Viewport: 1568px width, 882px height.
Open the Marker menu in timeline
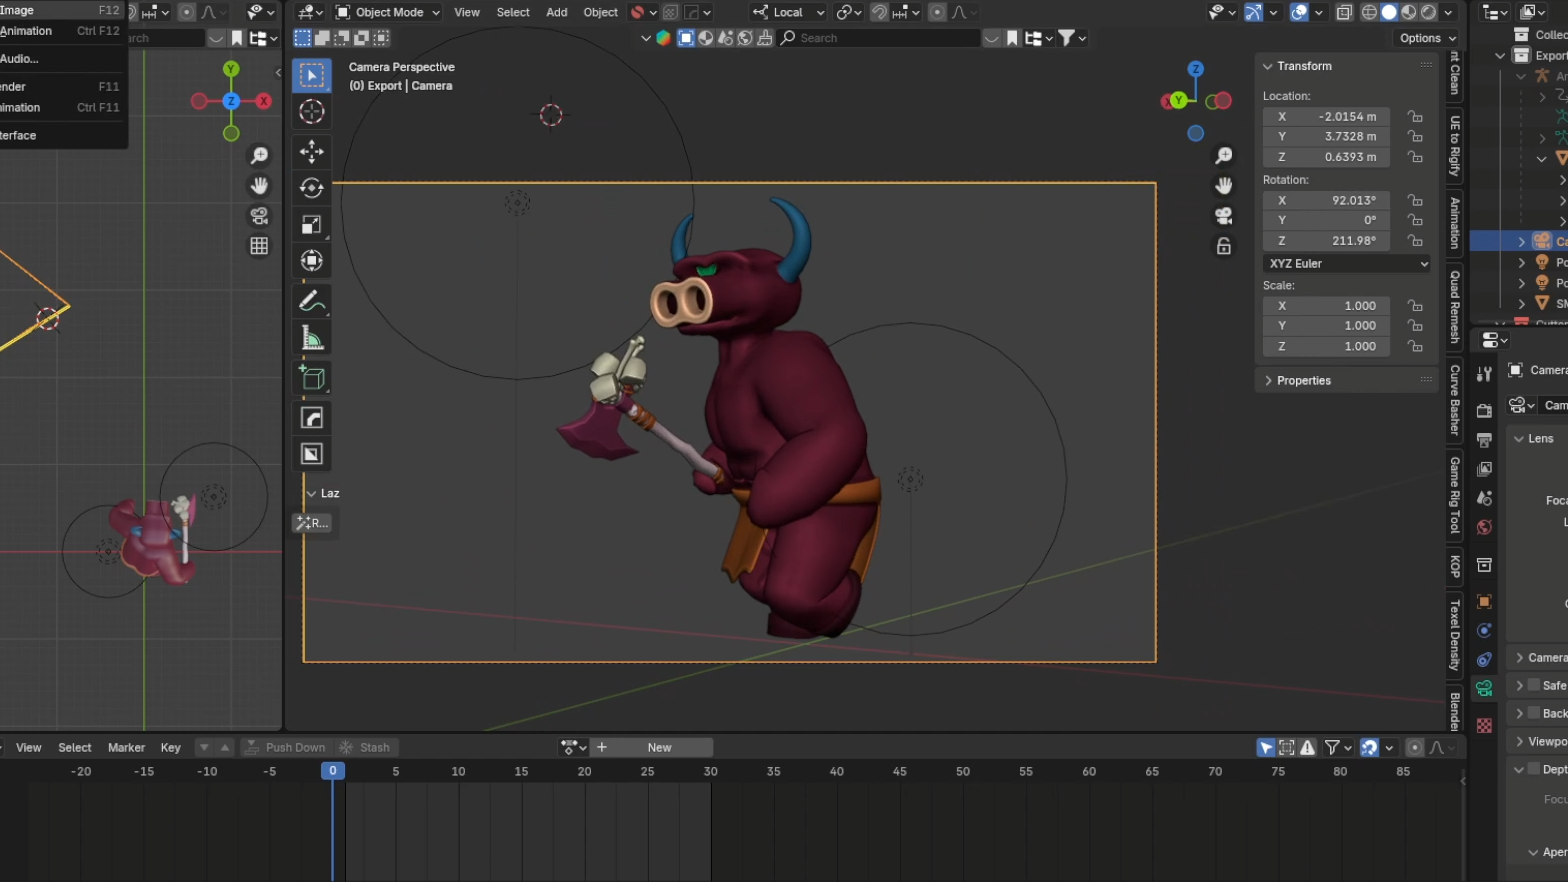126,748
